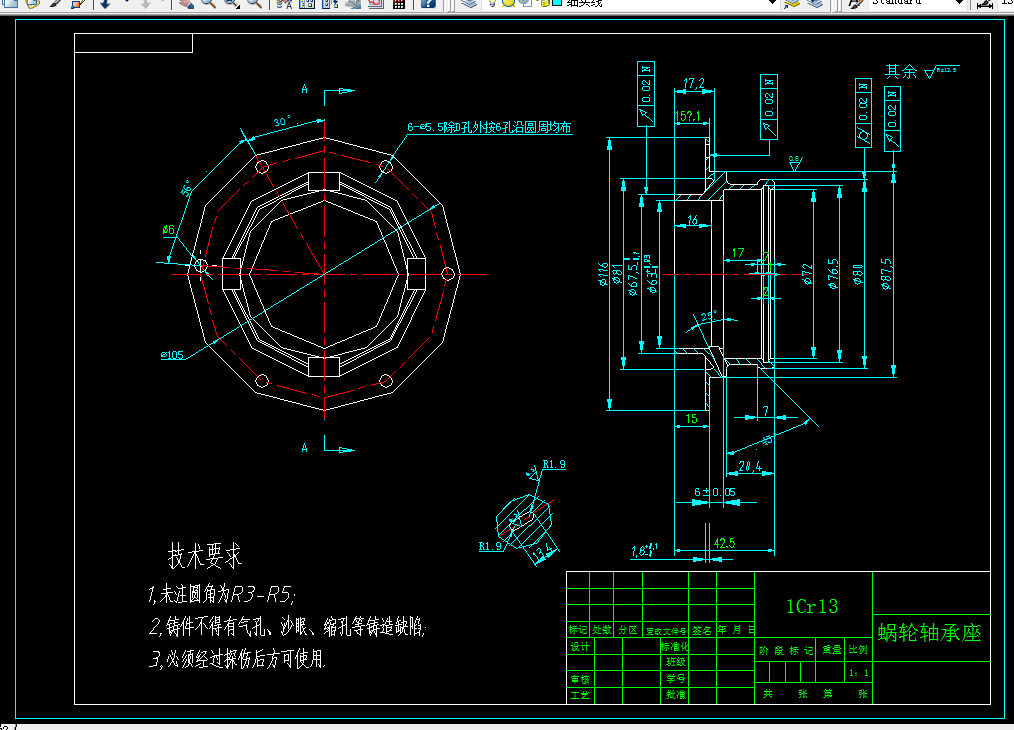1014x730 pixels.
Task: Click the paste clipboard icon
Action: pyautogui.click(x=32, y=6)
